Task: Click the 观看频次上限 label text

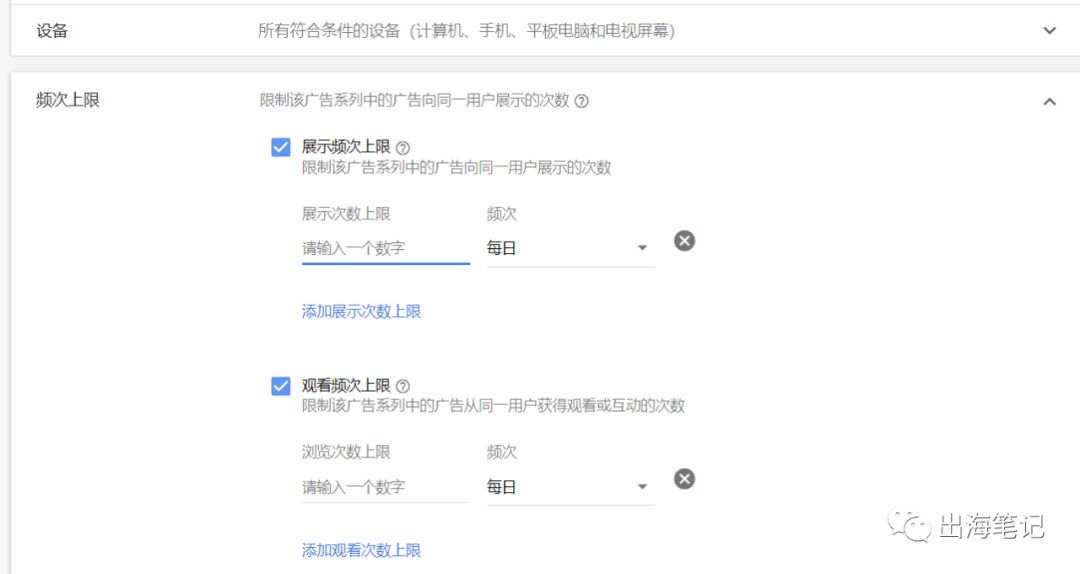Action: pos(346,386)
